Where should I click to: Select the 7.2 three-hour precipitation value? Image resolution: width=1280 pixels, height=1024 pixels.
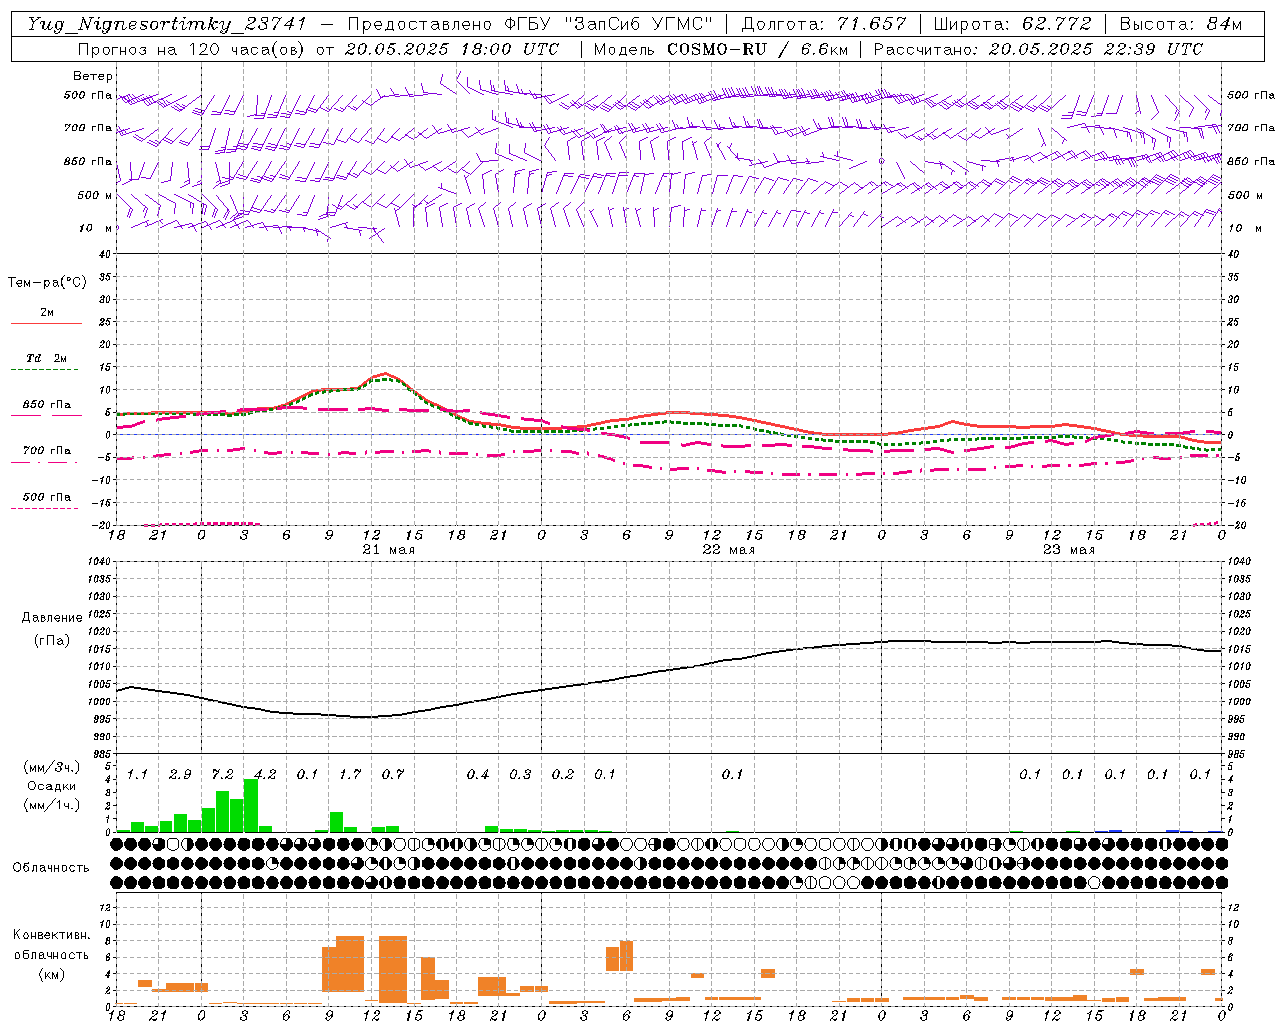(223, 775)
